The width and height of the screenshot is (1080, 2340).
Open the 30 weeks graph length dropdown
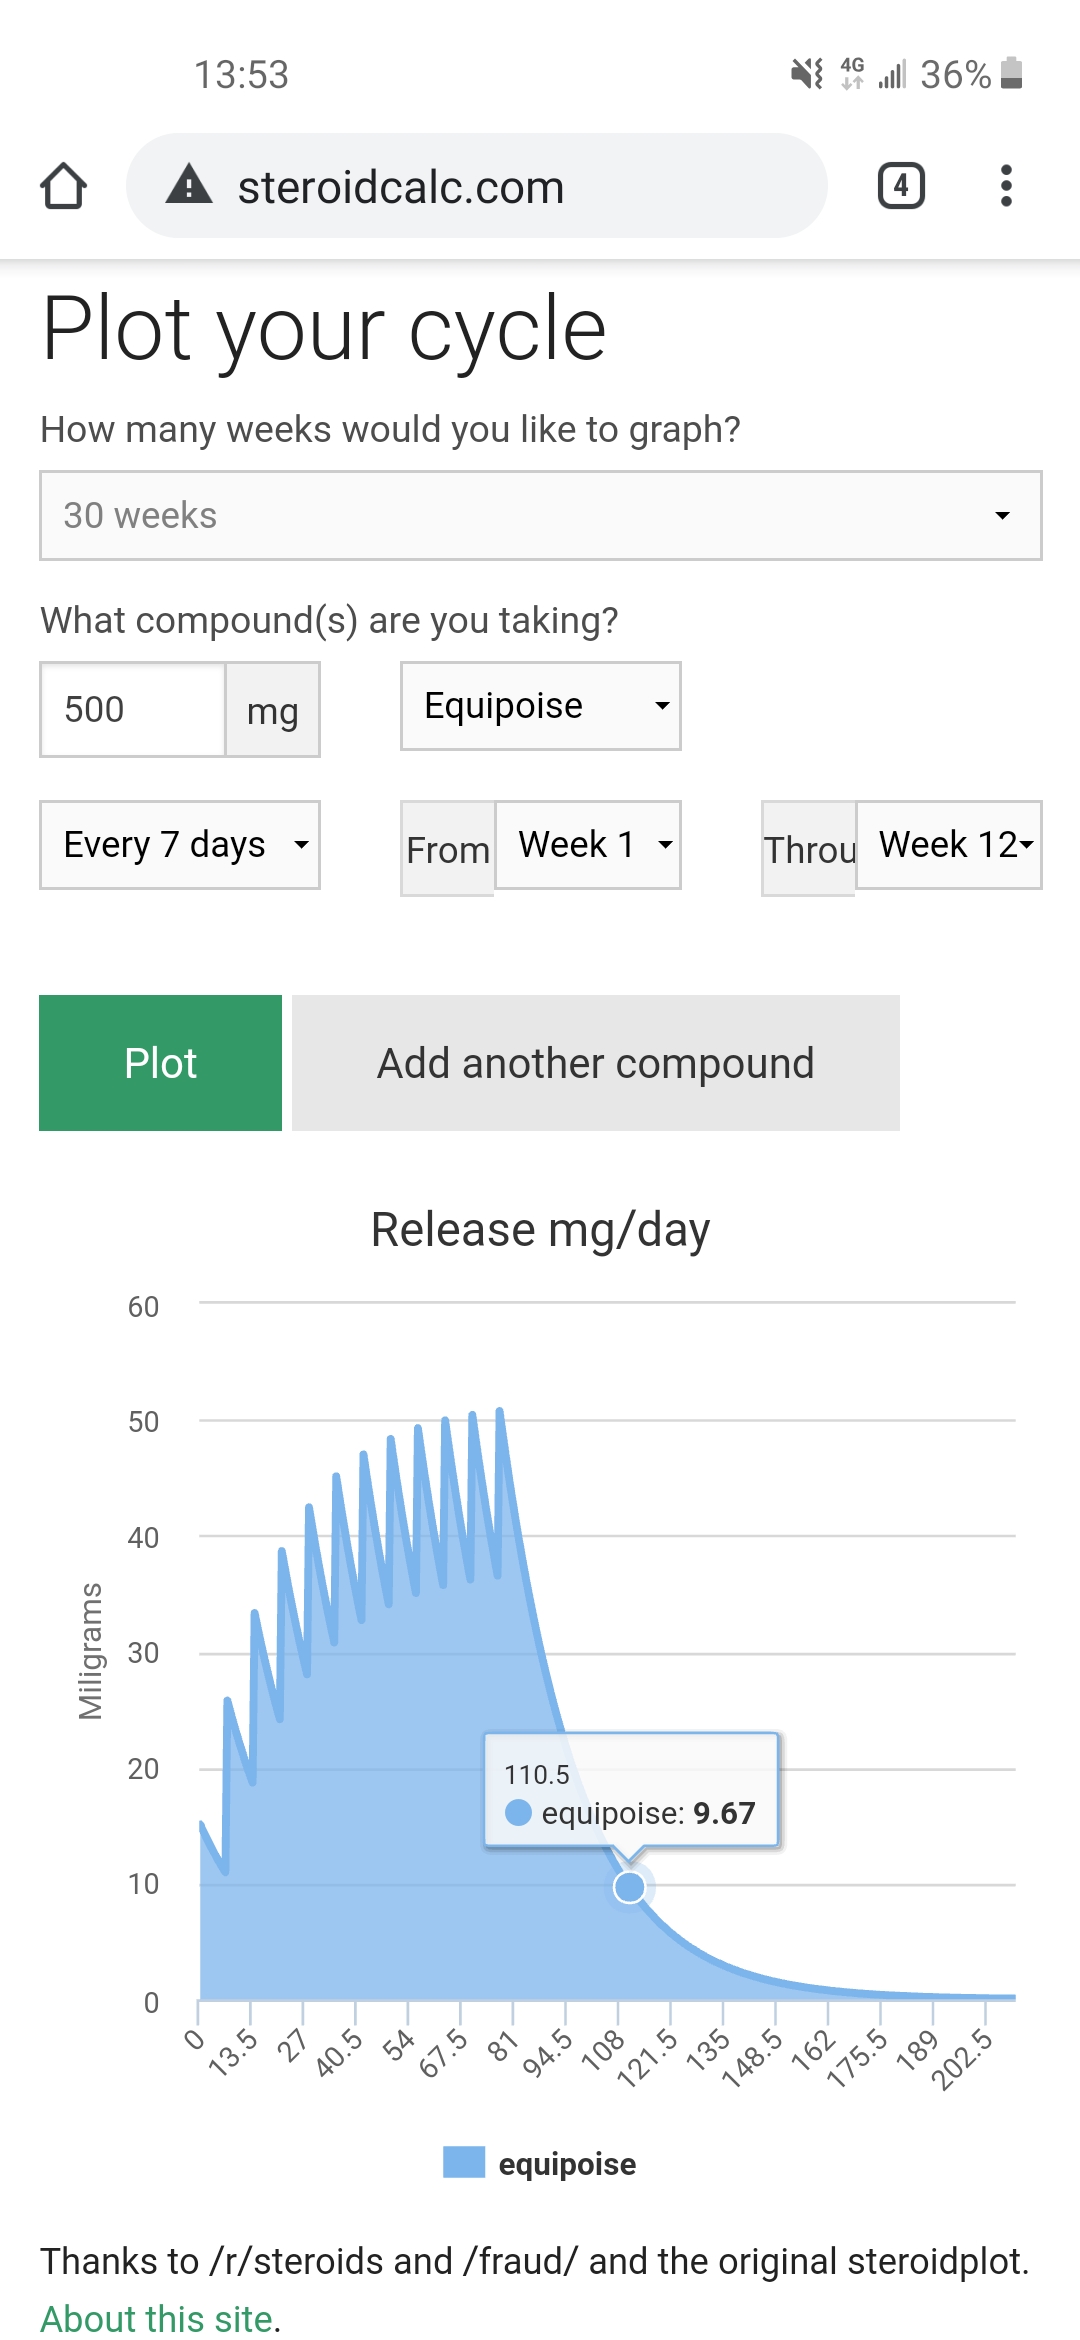click(x=540, y=516)
